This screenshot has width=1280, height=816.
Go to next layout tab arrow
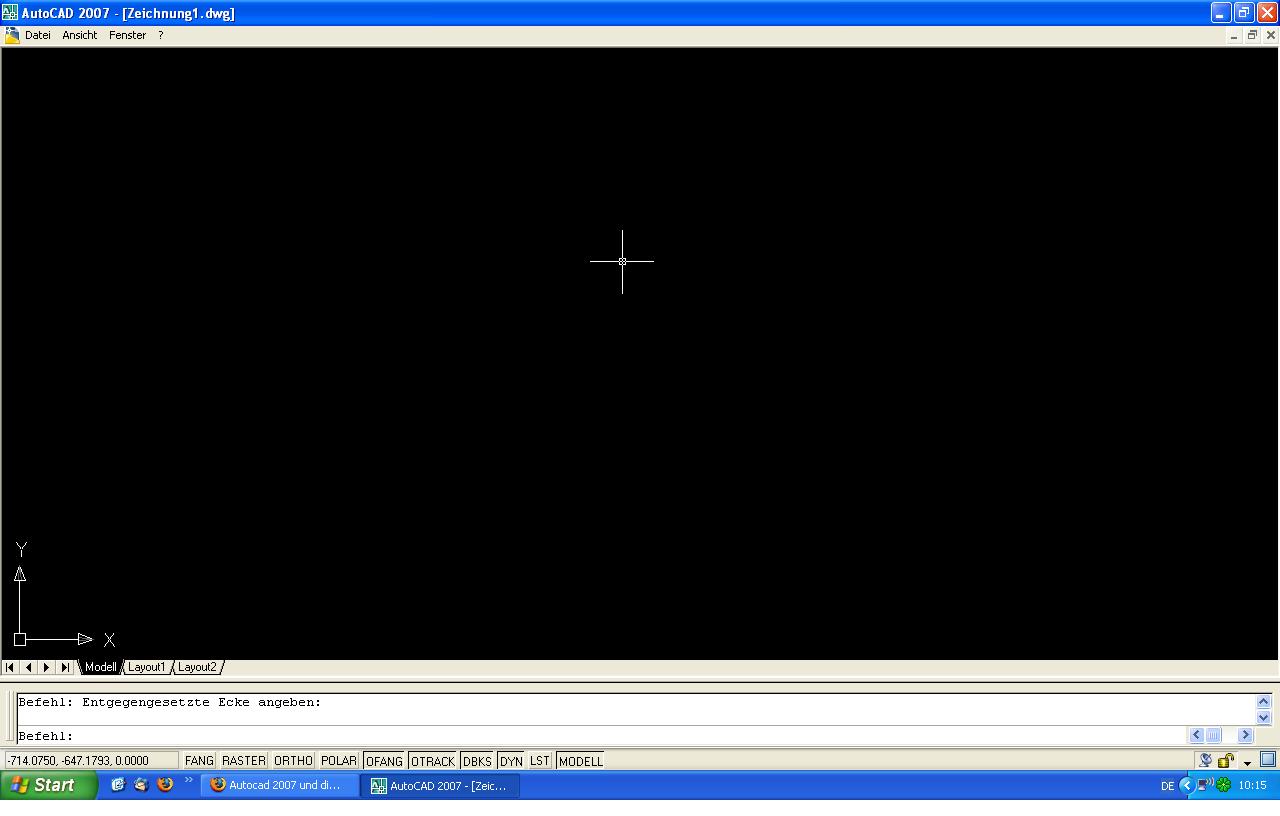[46, 667]
